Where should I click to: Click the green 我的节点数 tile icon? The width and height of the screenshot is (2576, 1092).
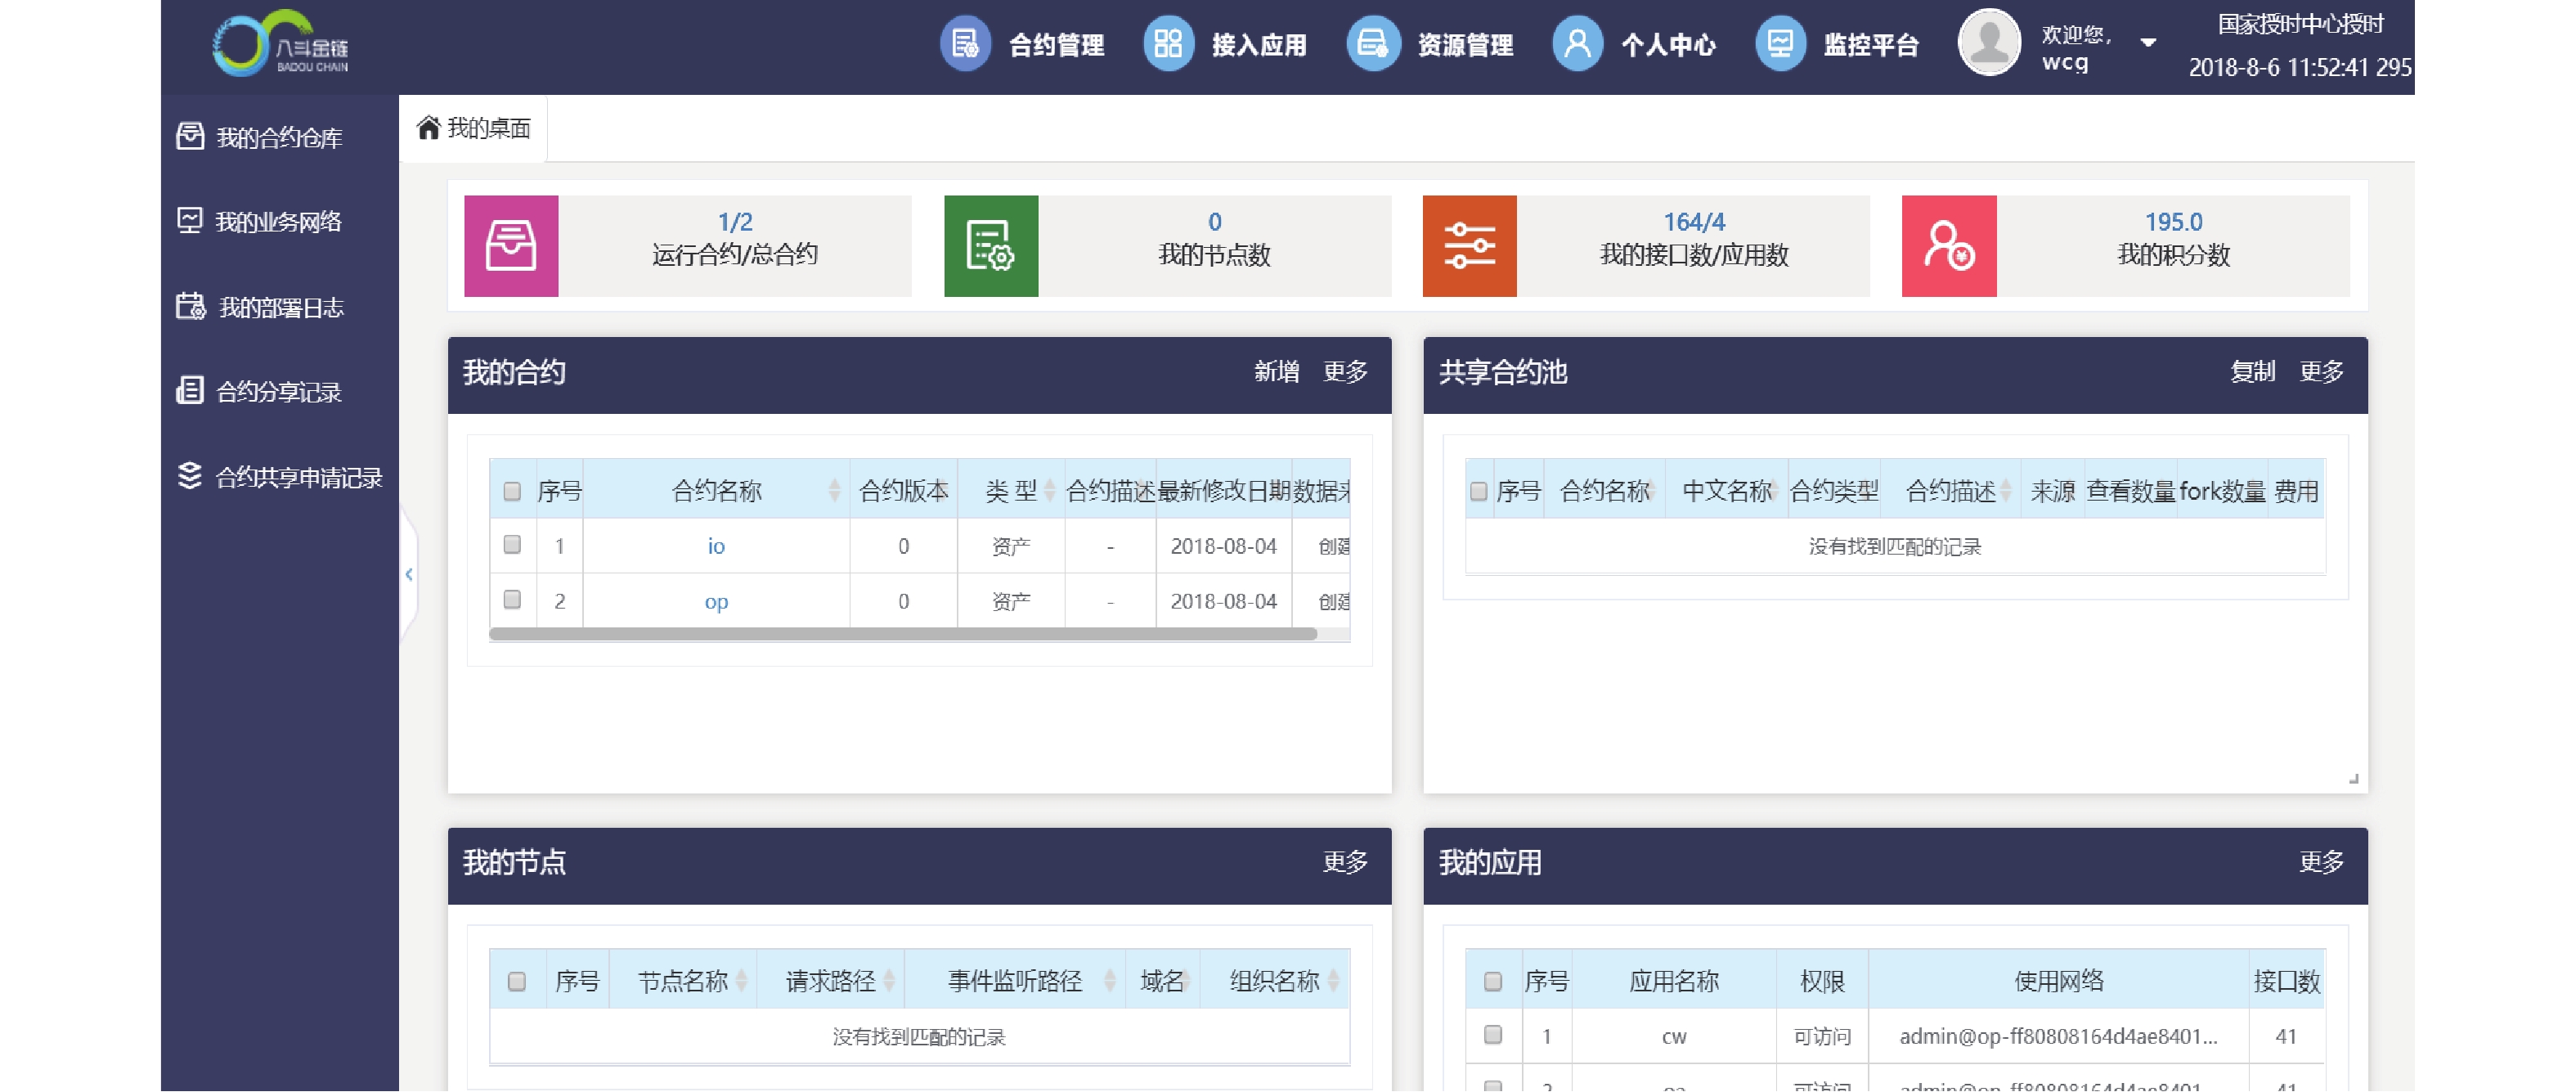click(x=990, y=246)
